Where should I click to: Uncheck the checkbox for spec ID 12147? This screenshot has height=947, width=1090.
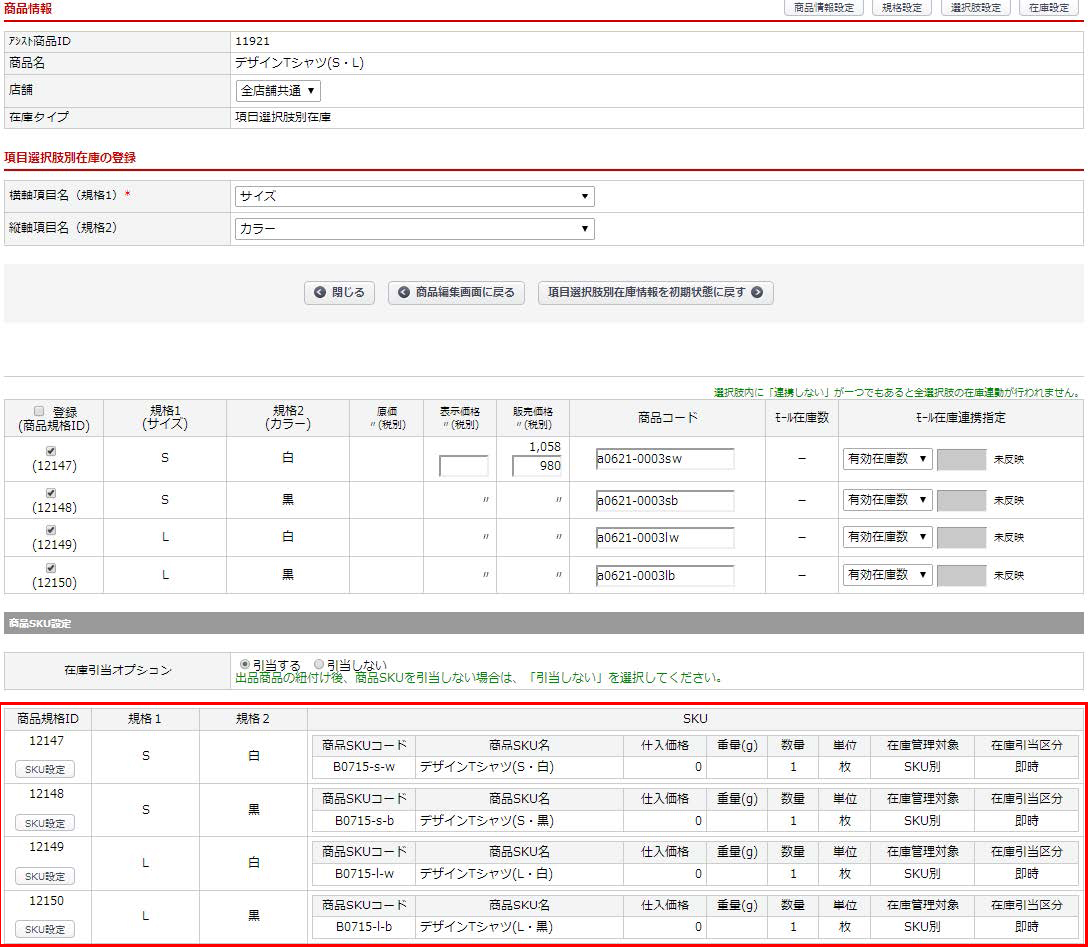(x=51, y=451)
